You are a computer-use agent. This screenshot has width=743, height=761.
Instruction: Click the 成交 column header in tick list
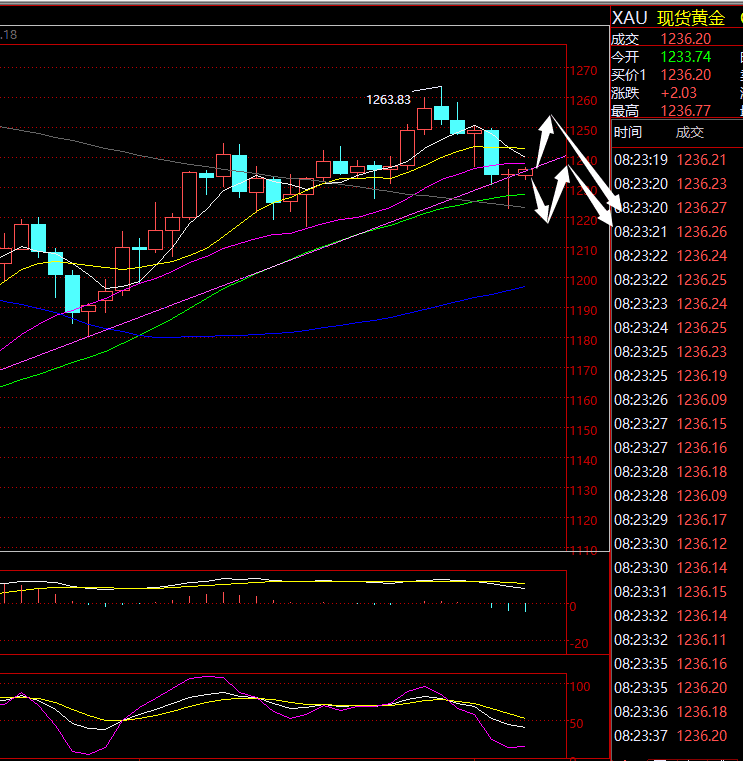(x=690, y=133)
